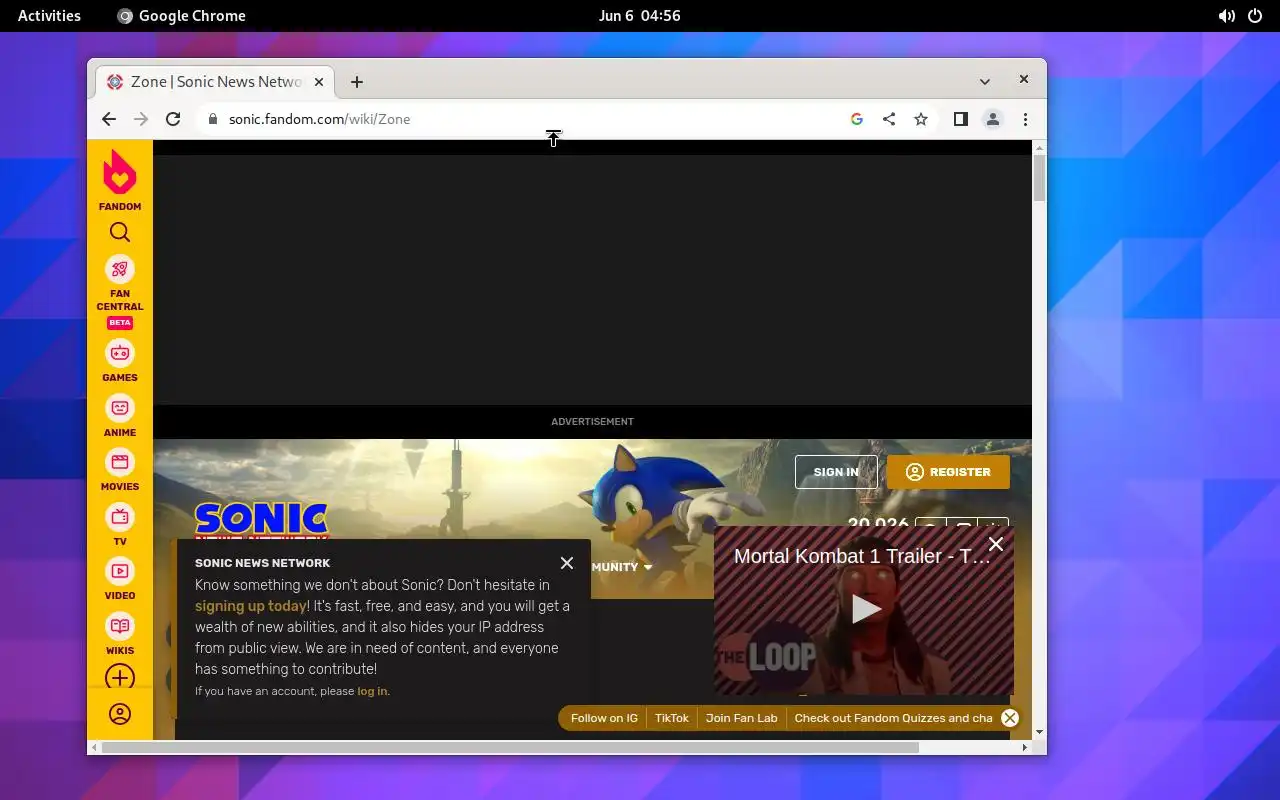Open Fan Central rocket icon

(120, 269)
